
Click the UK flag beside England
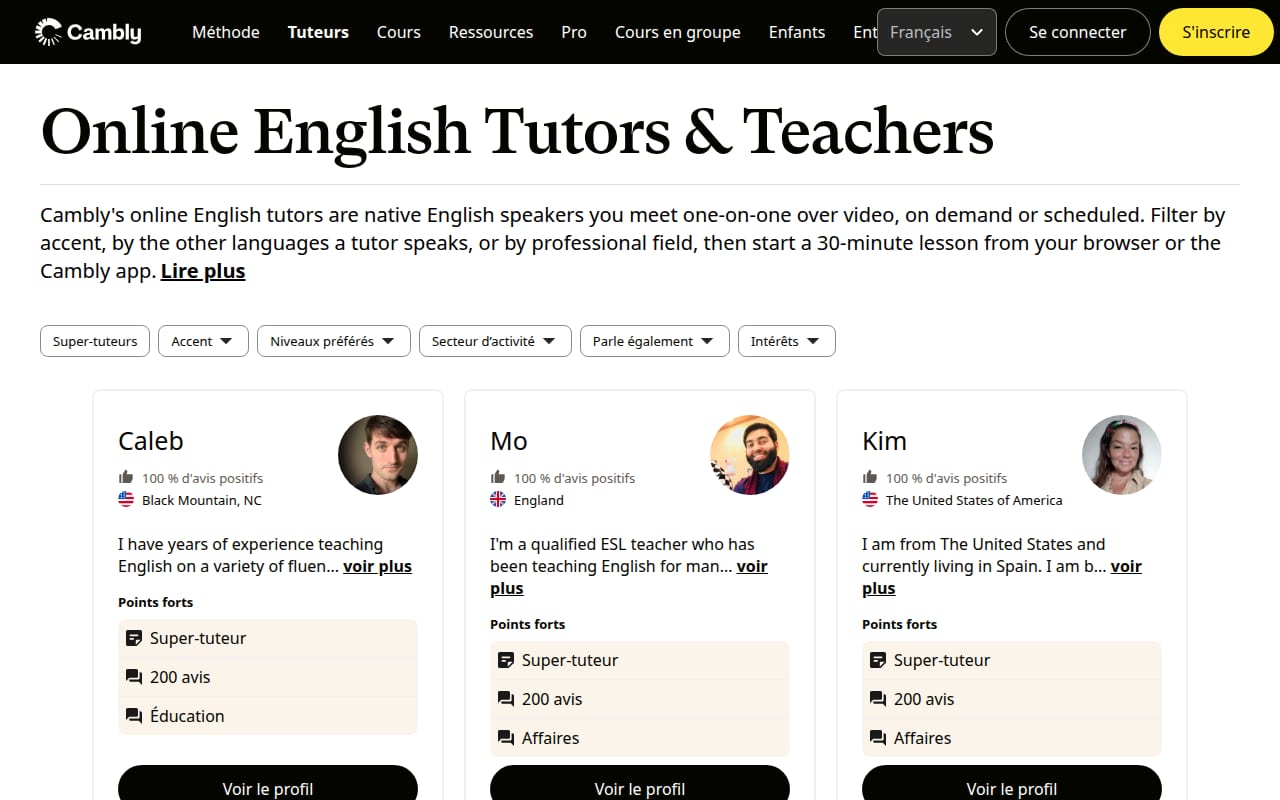click(x=498, y=499)
